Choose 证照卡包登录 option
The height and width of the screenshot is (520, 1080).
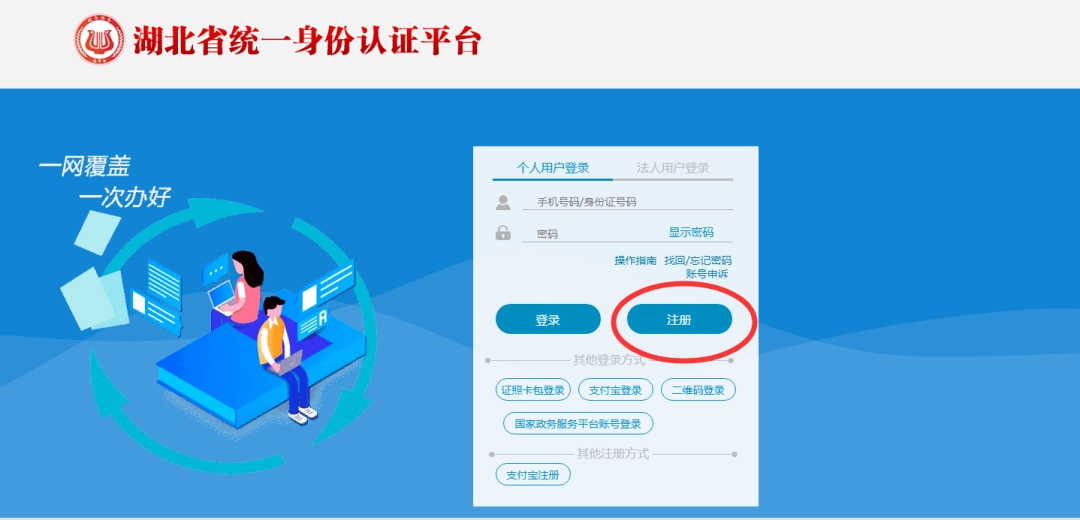(x=534, y=390)
